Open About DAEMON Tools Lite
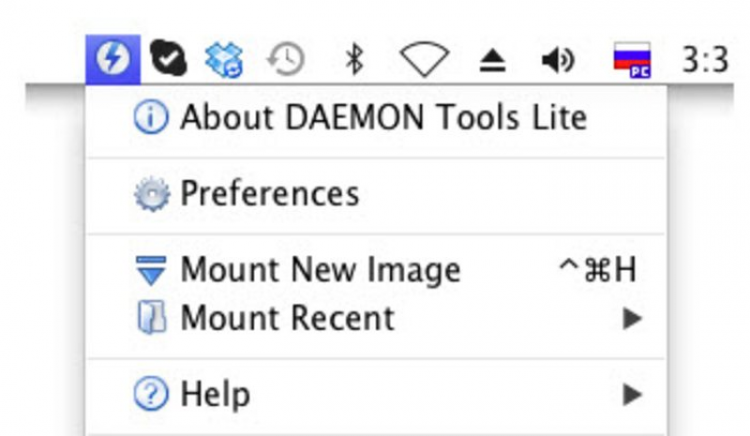This screenshot has width=750, height=436. click(x=382, y=118)
